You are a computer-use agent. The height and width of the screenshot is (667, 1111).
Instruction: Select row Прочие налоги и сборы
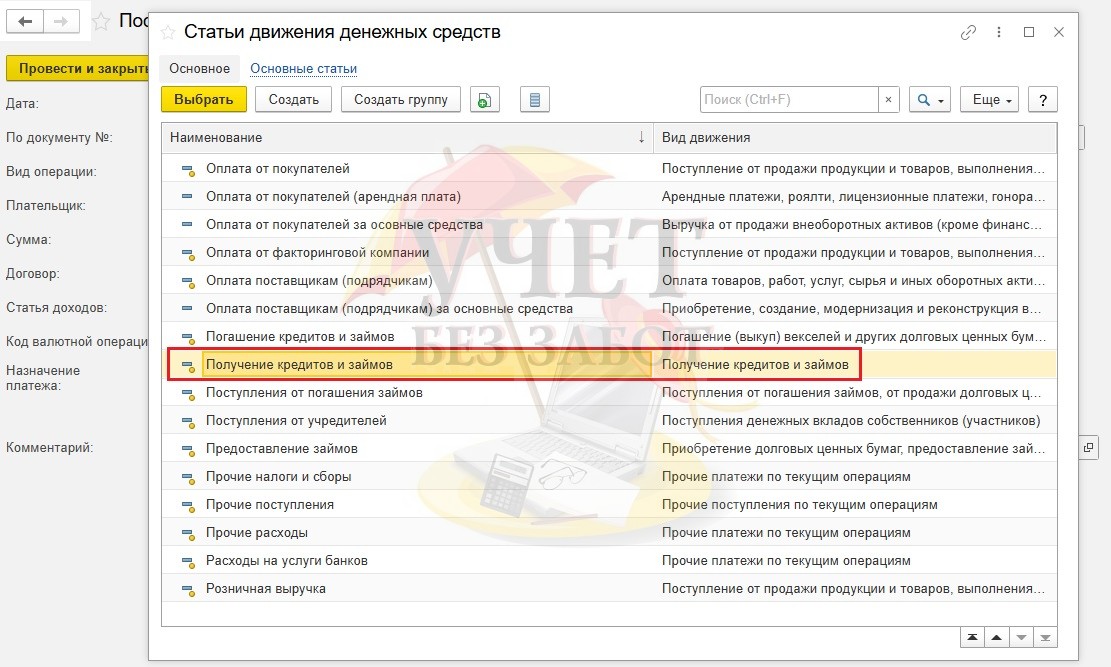pyautogui.click(x=609, y=476)
